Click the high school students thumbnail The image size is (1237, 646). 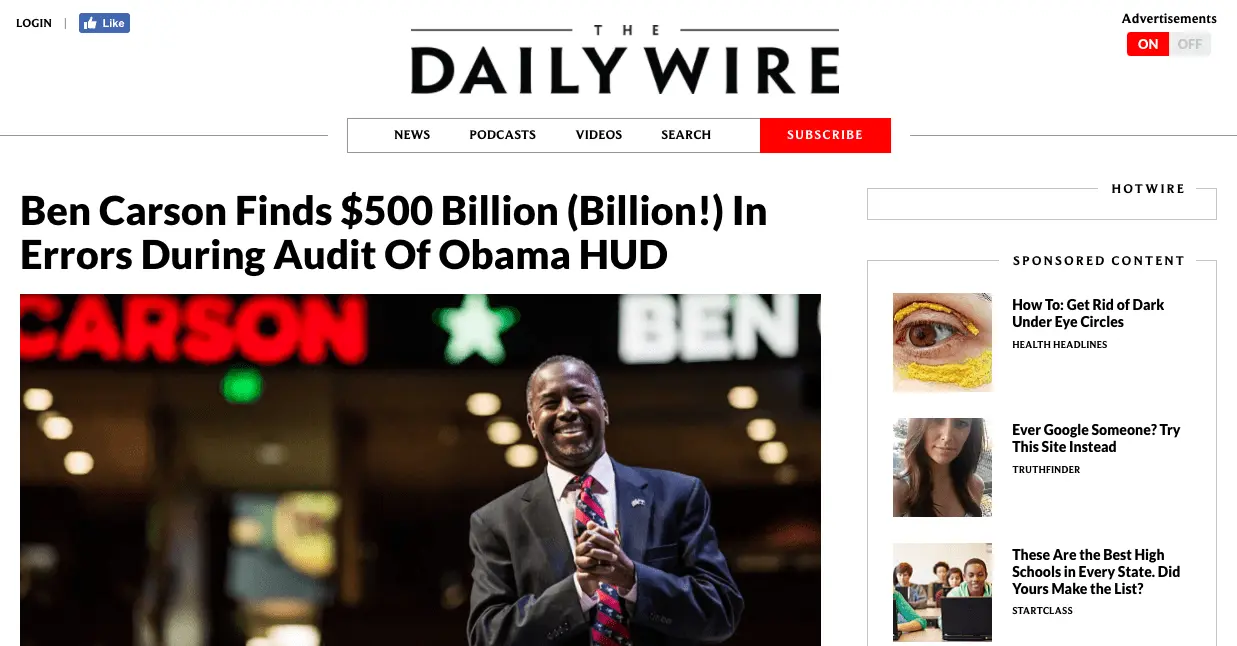942,592
